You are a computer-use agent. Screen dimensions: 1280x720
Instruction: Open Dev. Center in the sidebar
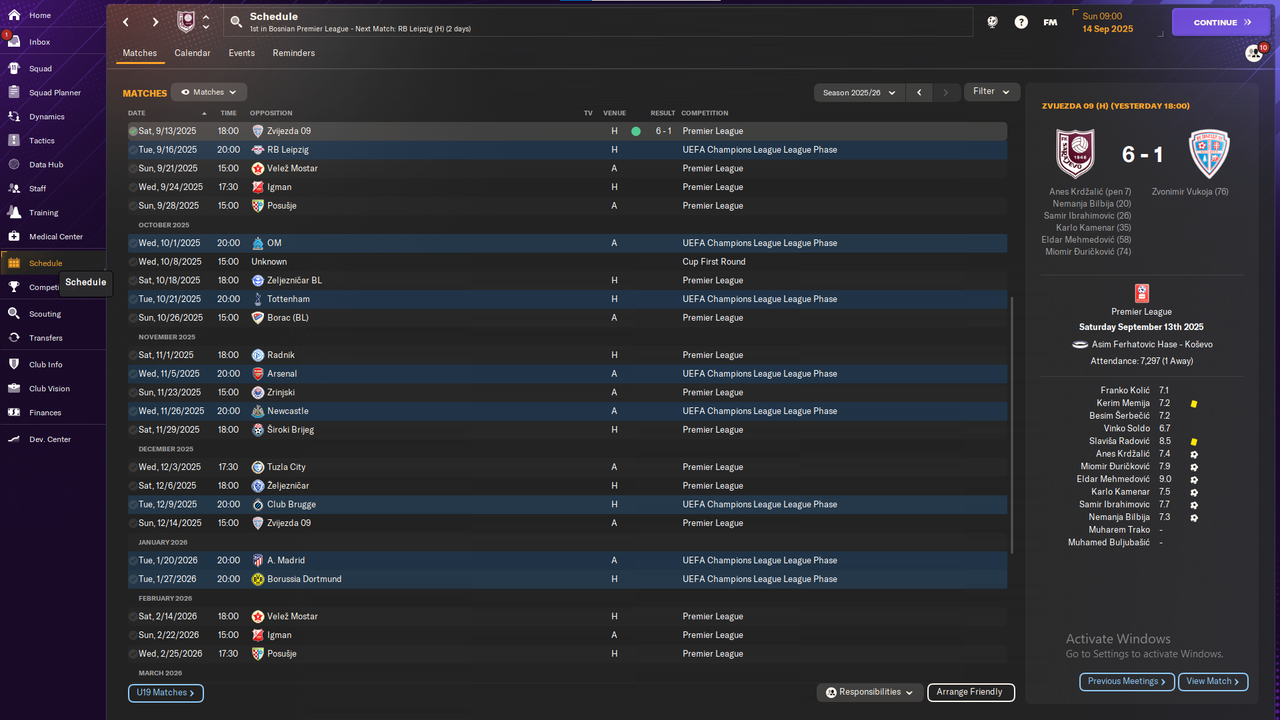click(50, 440)
